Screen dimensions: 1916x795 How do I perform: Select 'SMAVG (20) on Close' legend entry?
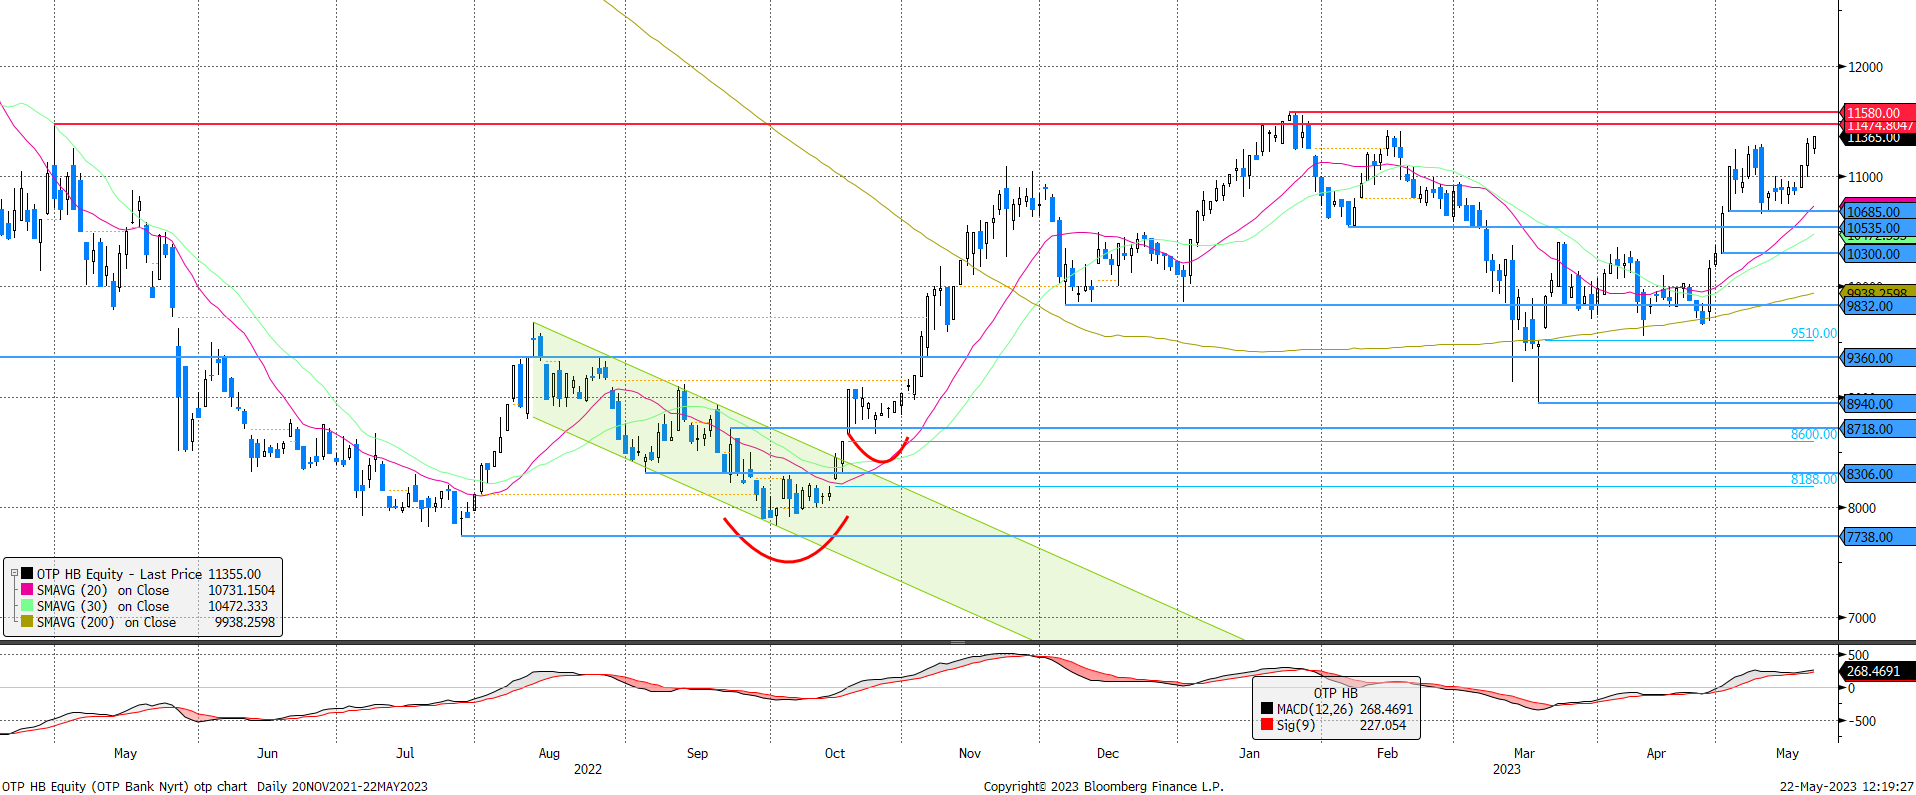click(103, 590)
